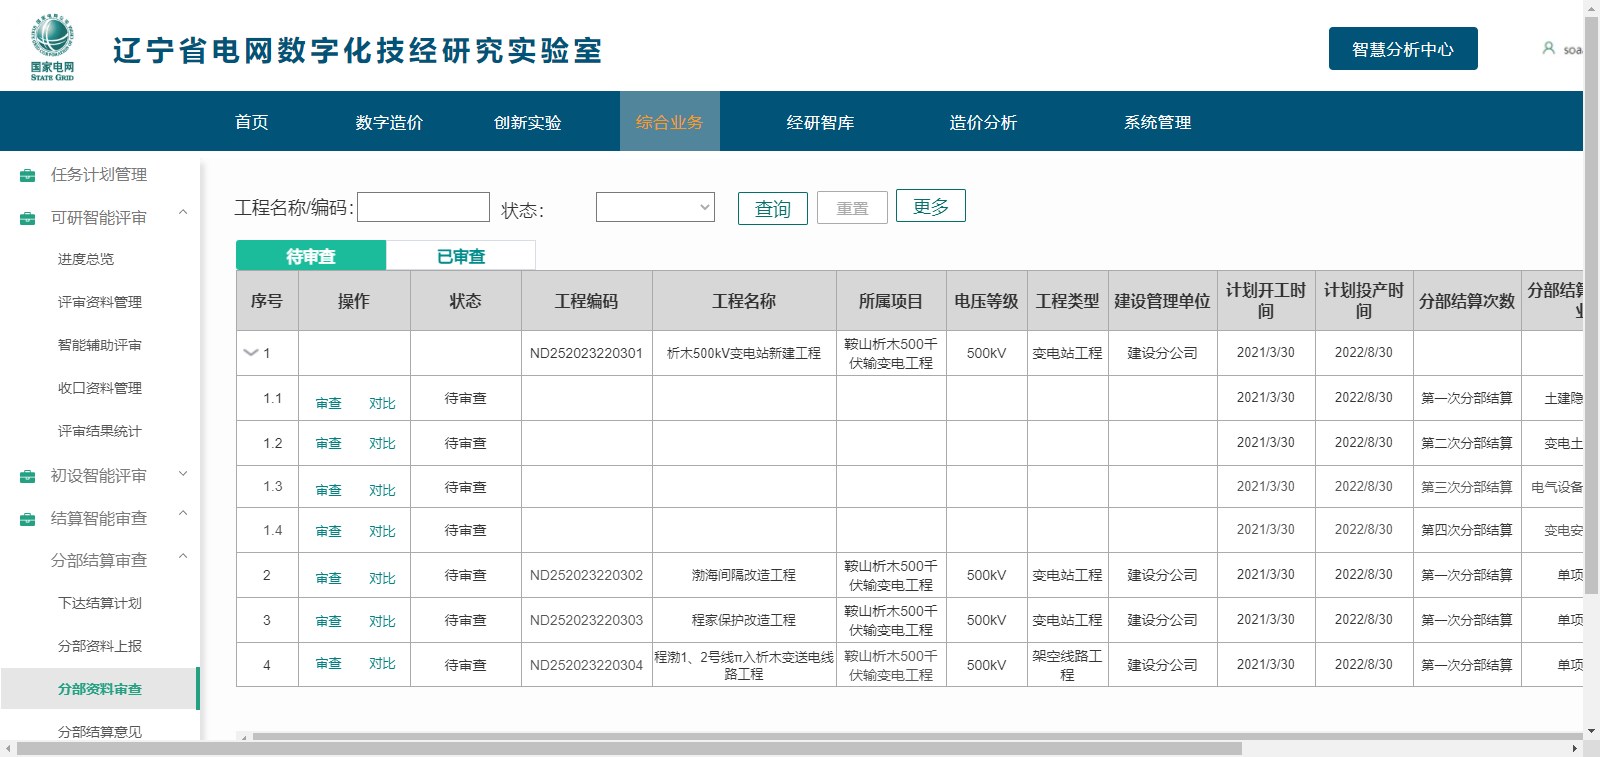
Task: Select the 综合业务 navigation menu
Action: coord(669,122)
